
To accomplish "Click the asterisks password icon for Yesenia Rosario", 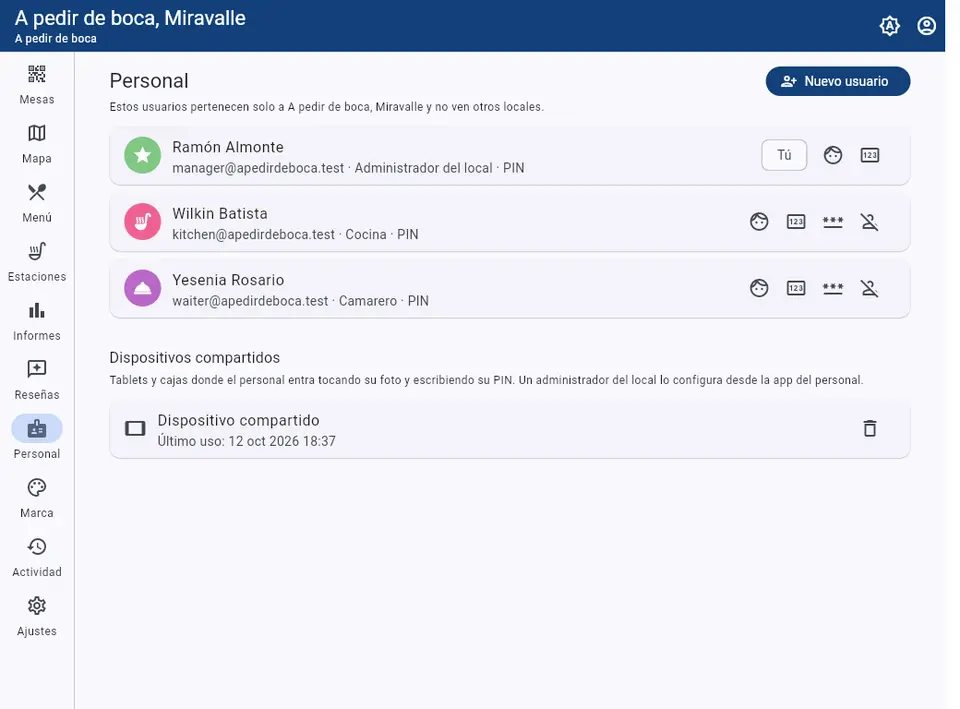I will (x=833, y=288).
